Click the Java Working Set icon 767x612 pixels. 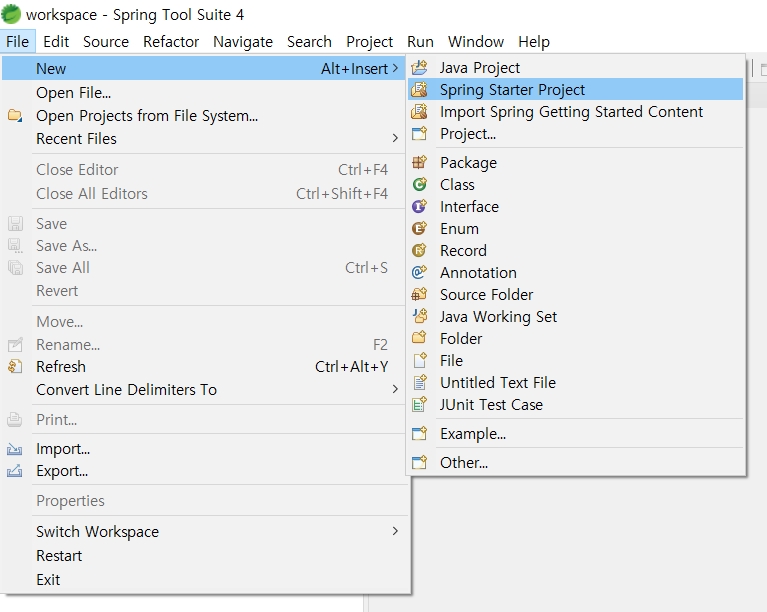(x=419, y=317)
